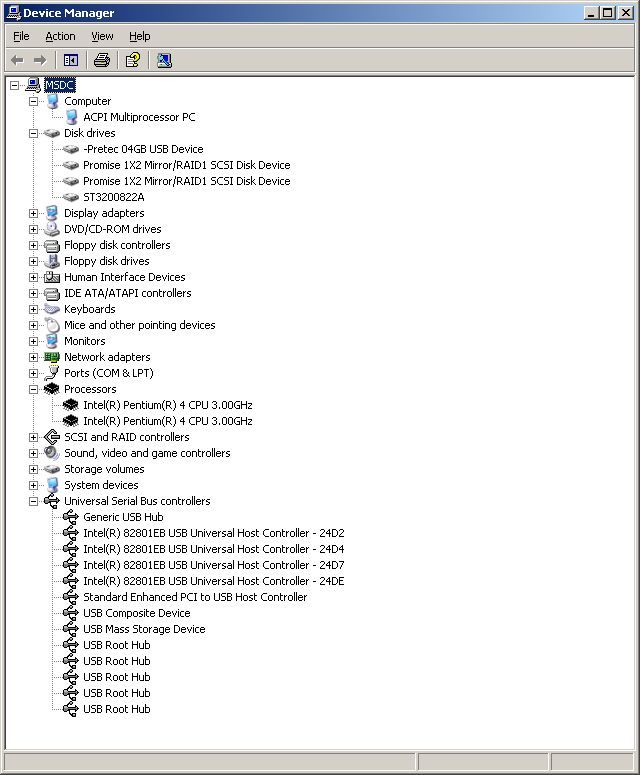Expand Sound, video and game controllers
The height and width of the screenshot is (775, 640).
tap(33, 453)
